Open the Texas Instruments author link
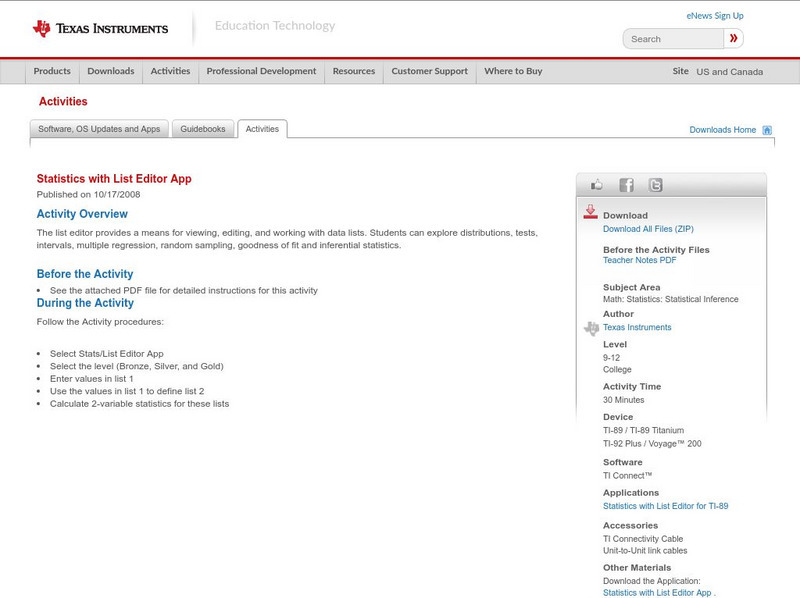800x598 pixels. (637, 328)
